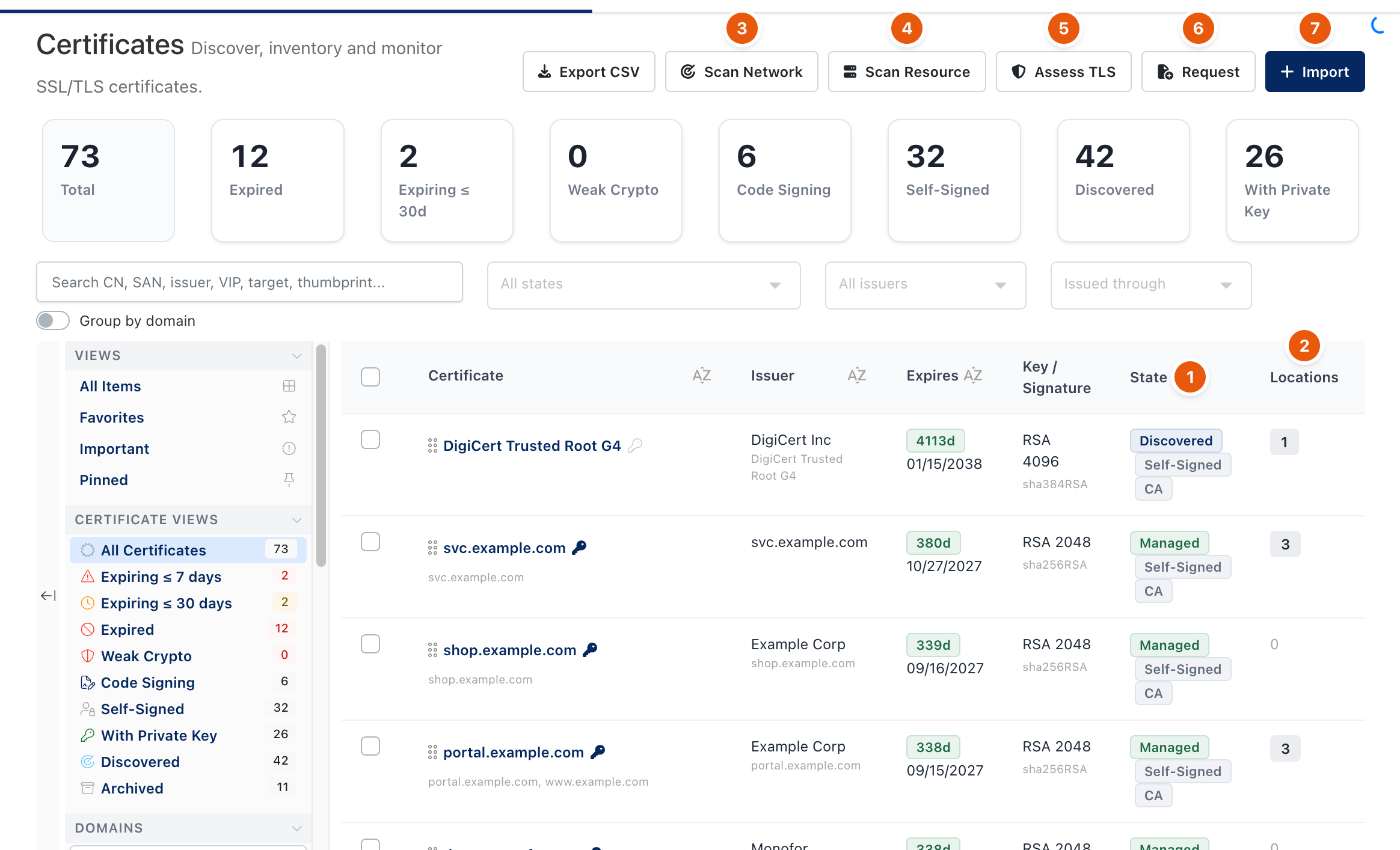Click the Archived box icon

(87, 788)
